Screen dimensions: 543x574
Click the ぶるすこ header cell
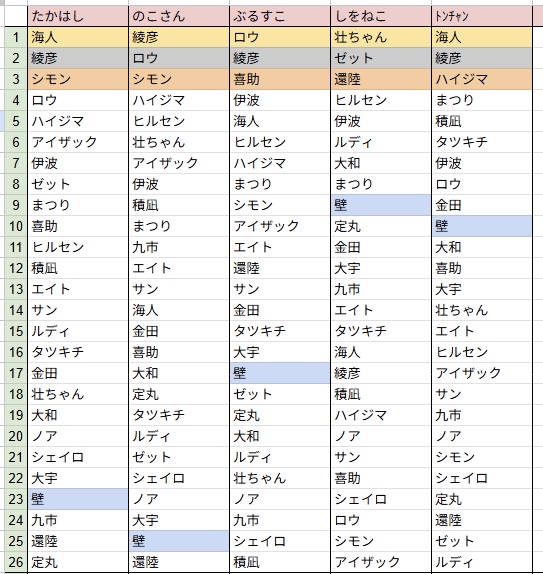[280, 16]
